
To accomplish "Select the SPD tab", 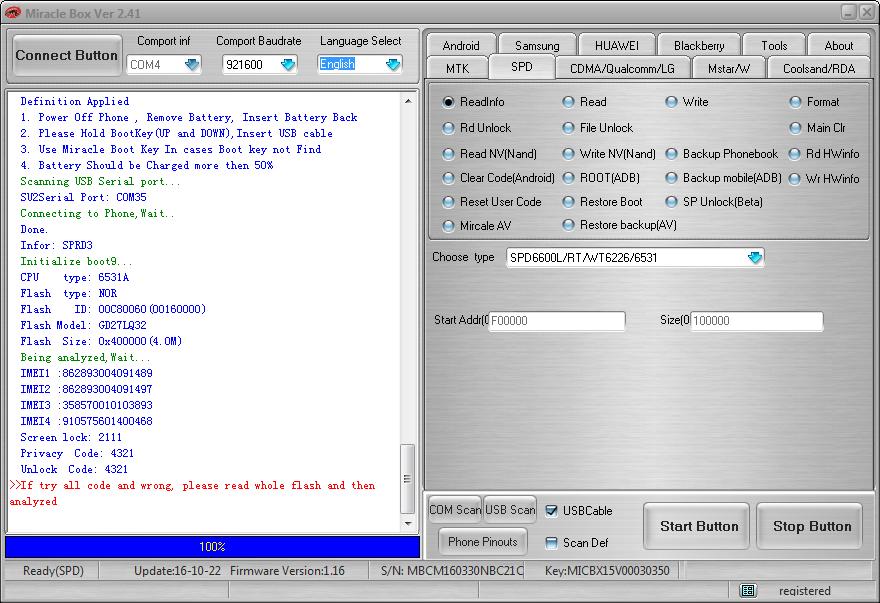I will pyautogui.click(x=521, y=67).
